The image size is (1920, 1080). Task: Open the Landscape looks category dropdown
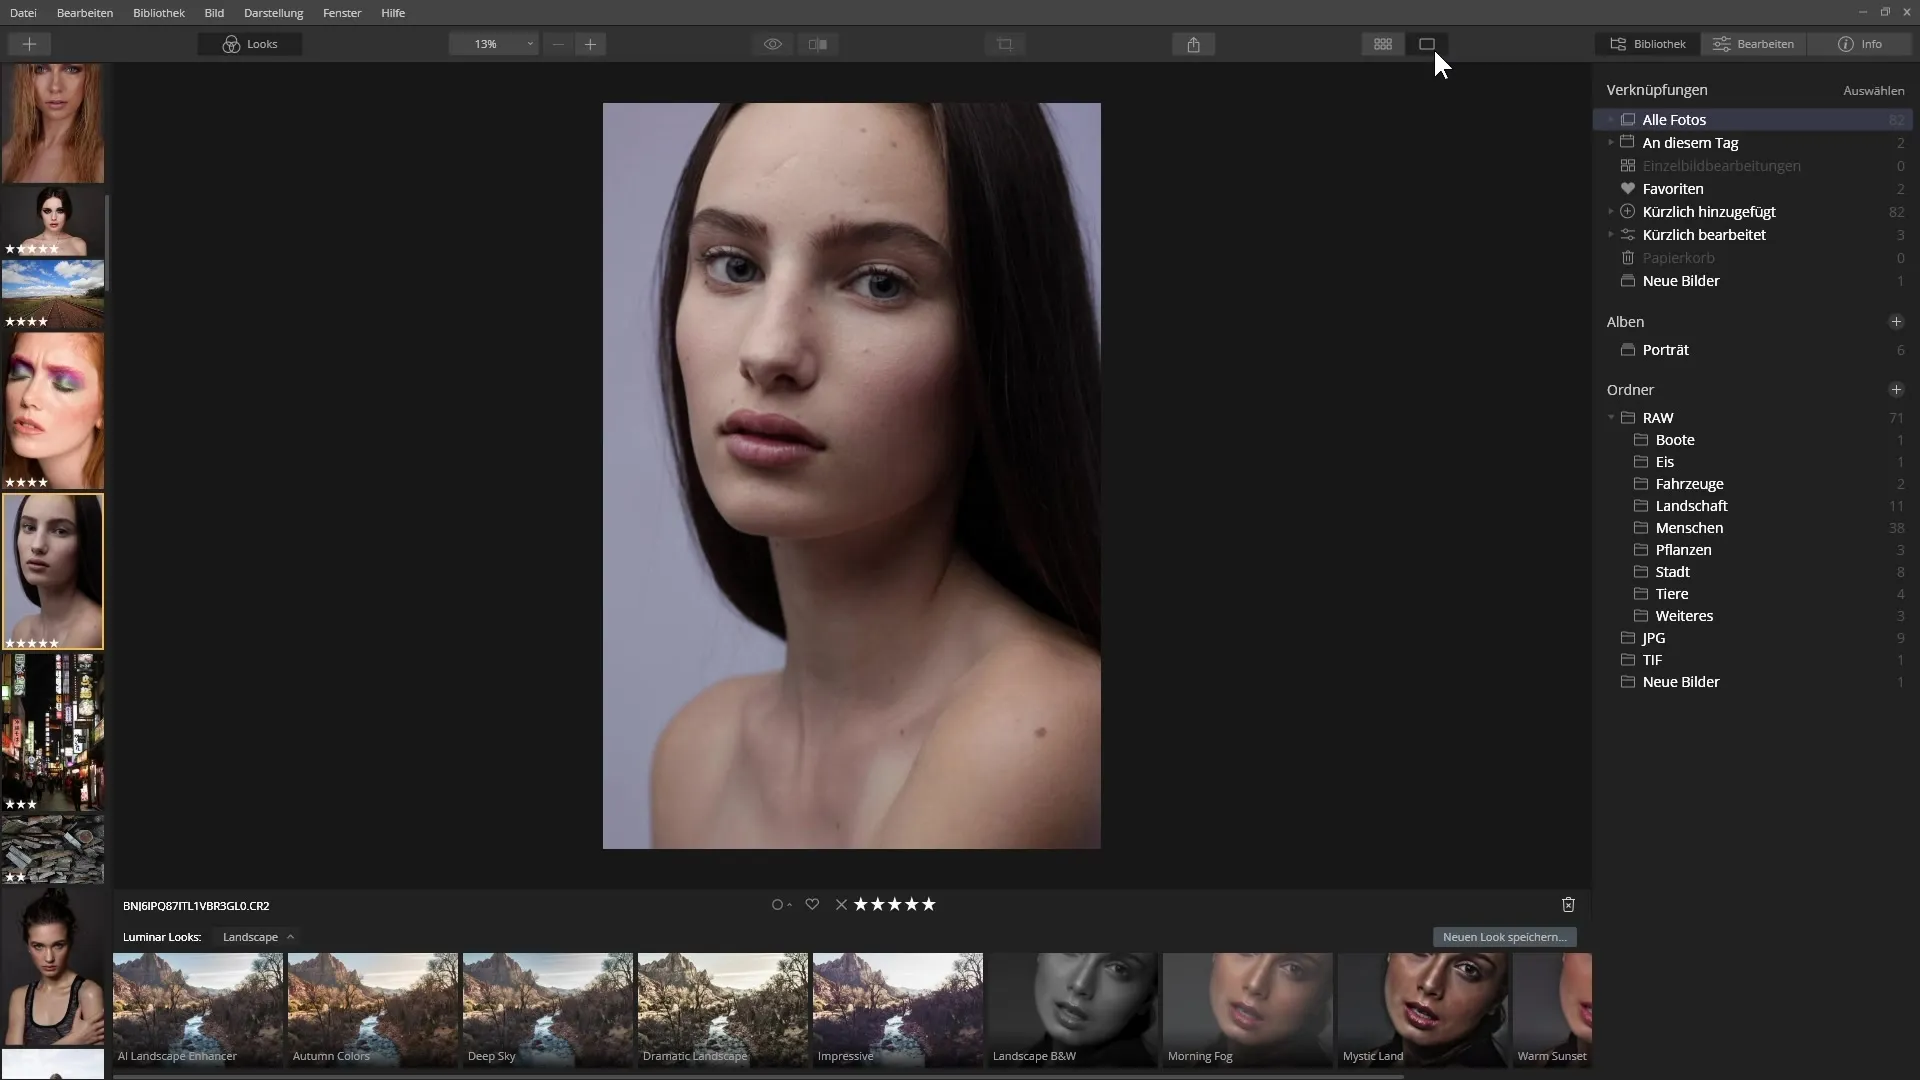coord(258,937)
